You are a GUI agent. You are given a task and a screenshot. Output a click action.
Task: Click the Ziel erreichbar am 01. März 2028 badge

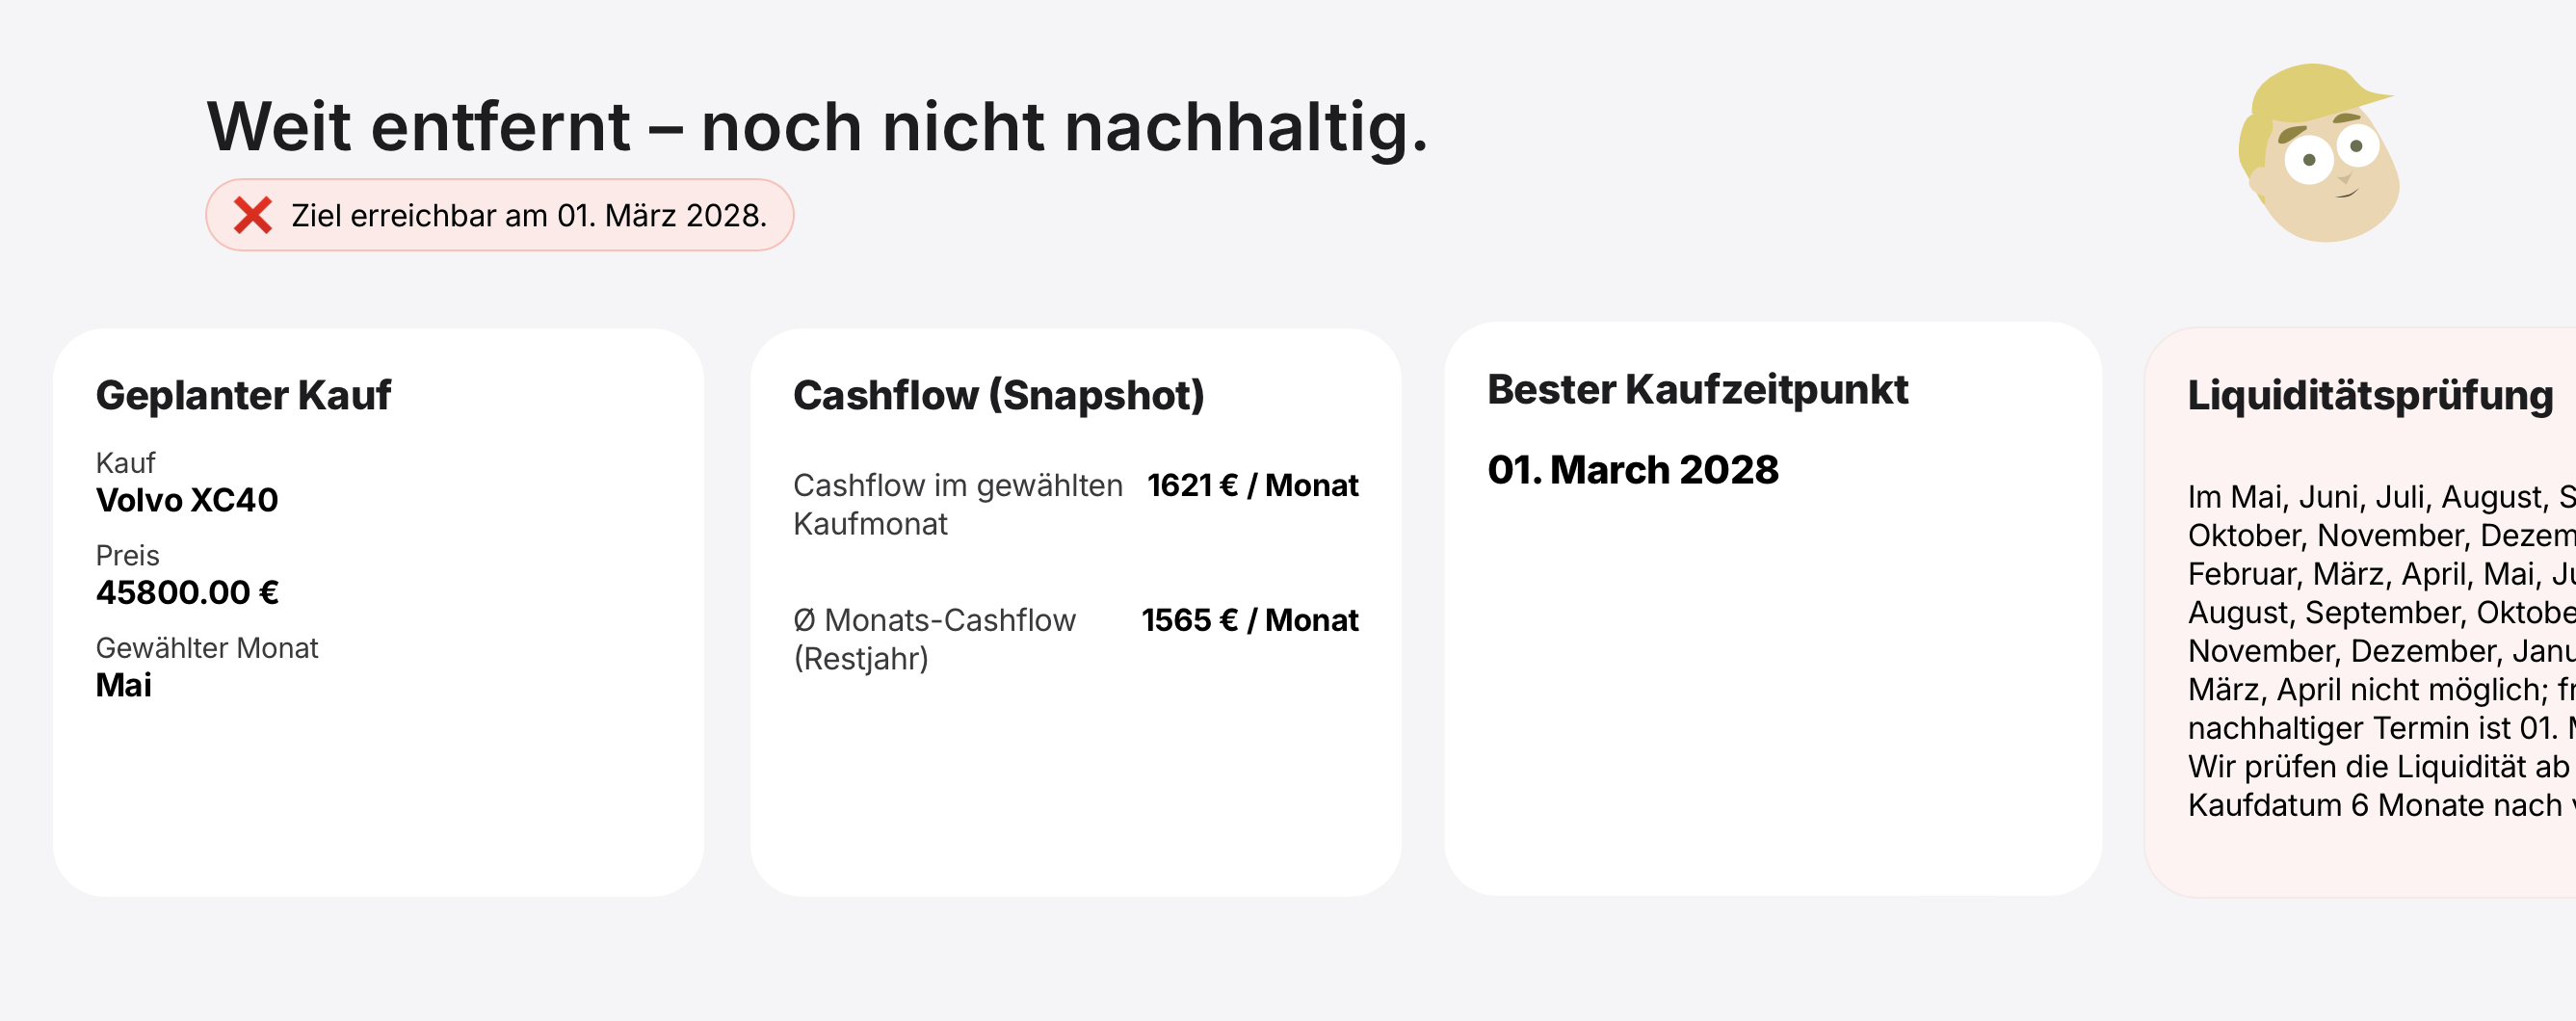tap(498, 214)
